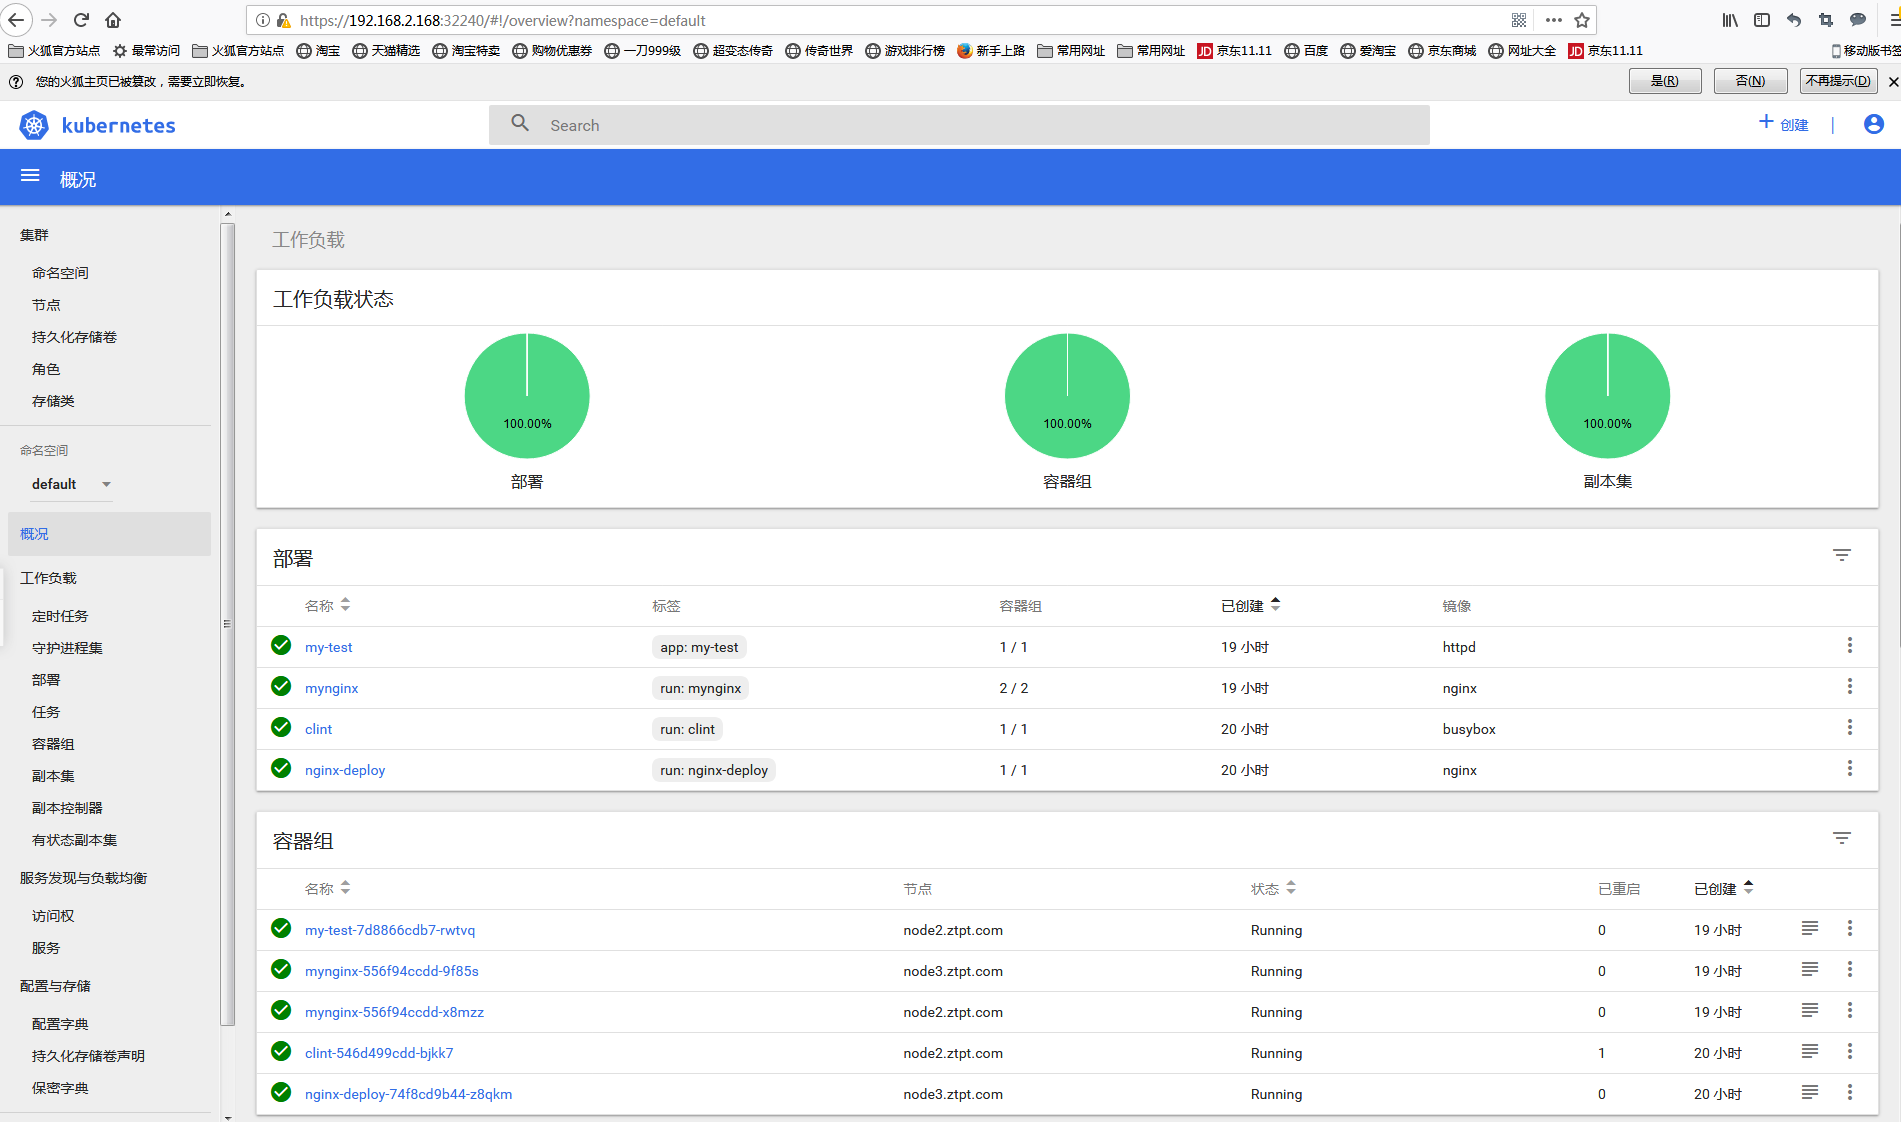Viewport: 1901px width, 1122px height.
Task: Open 新手上路 bookmark in bookmarks bar
Action: (x=991, y=51)
